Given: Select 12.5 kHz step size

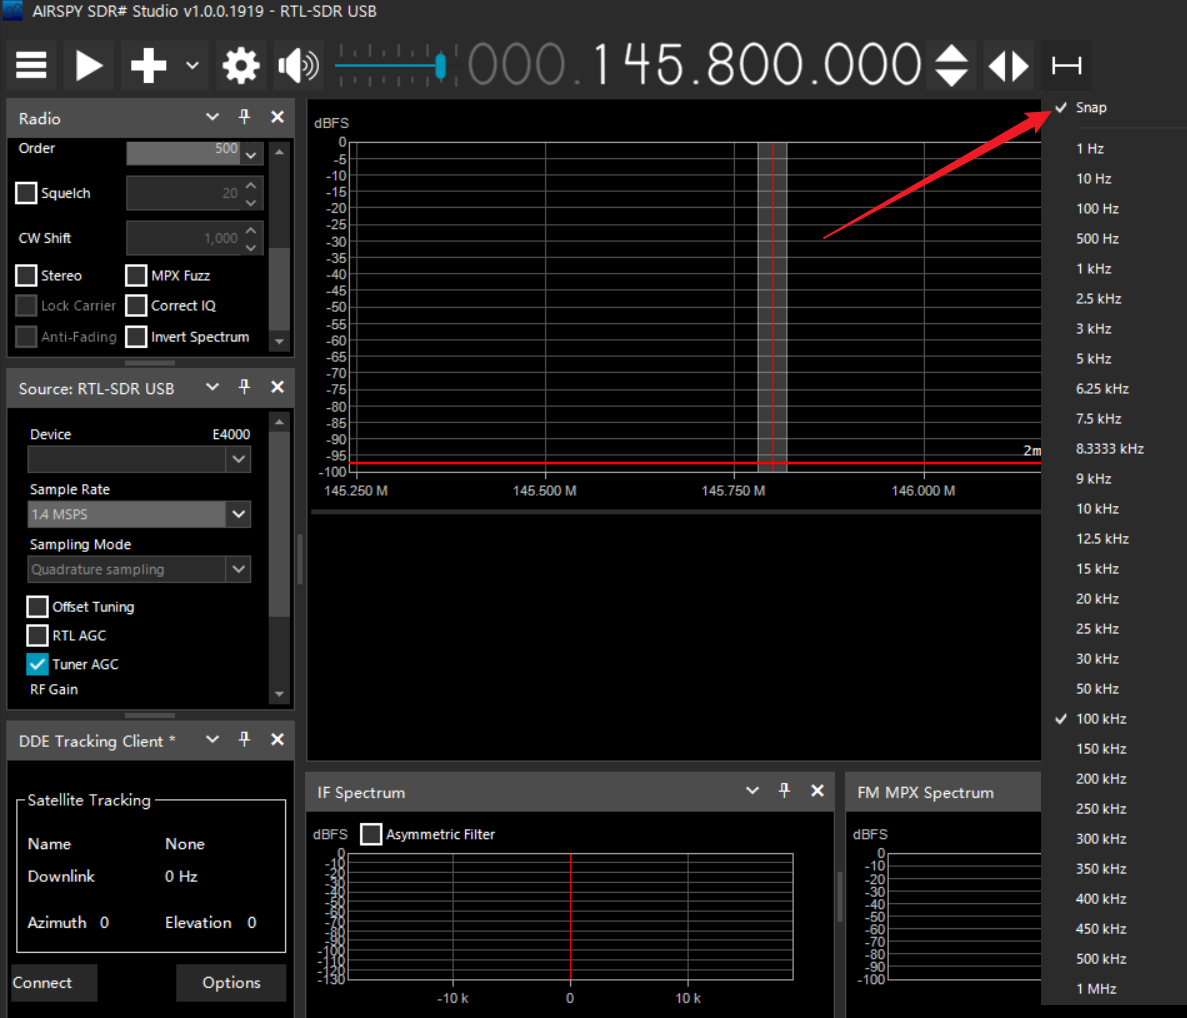Looking at the screenshot, I should pyautogui.click(x=1102, y=539).
